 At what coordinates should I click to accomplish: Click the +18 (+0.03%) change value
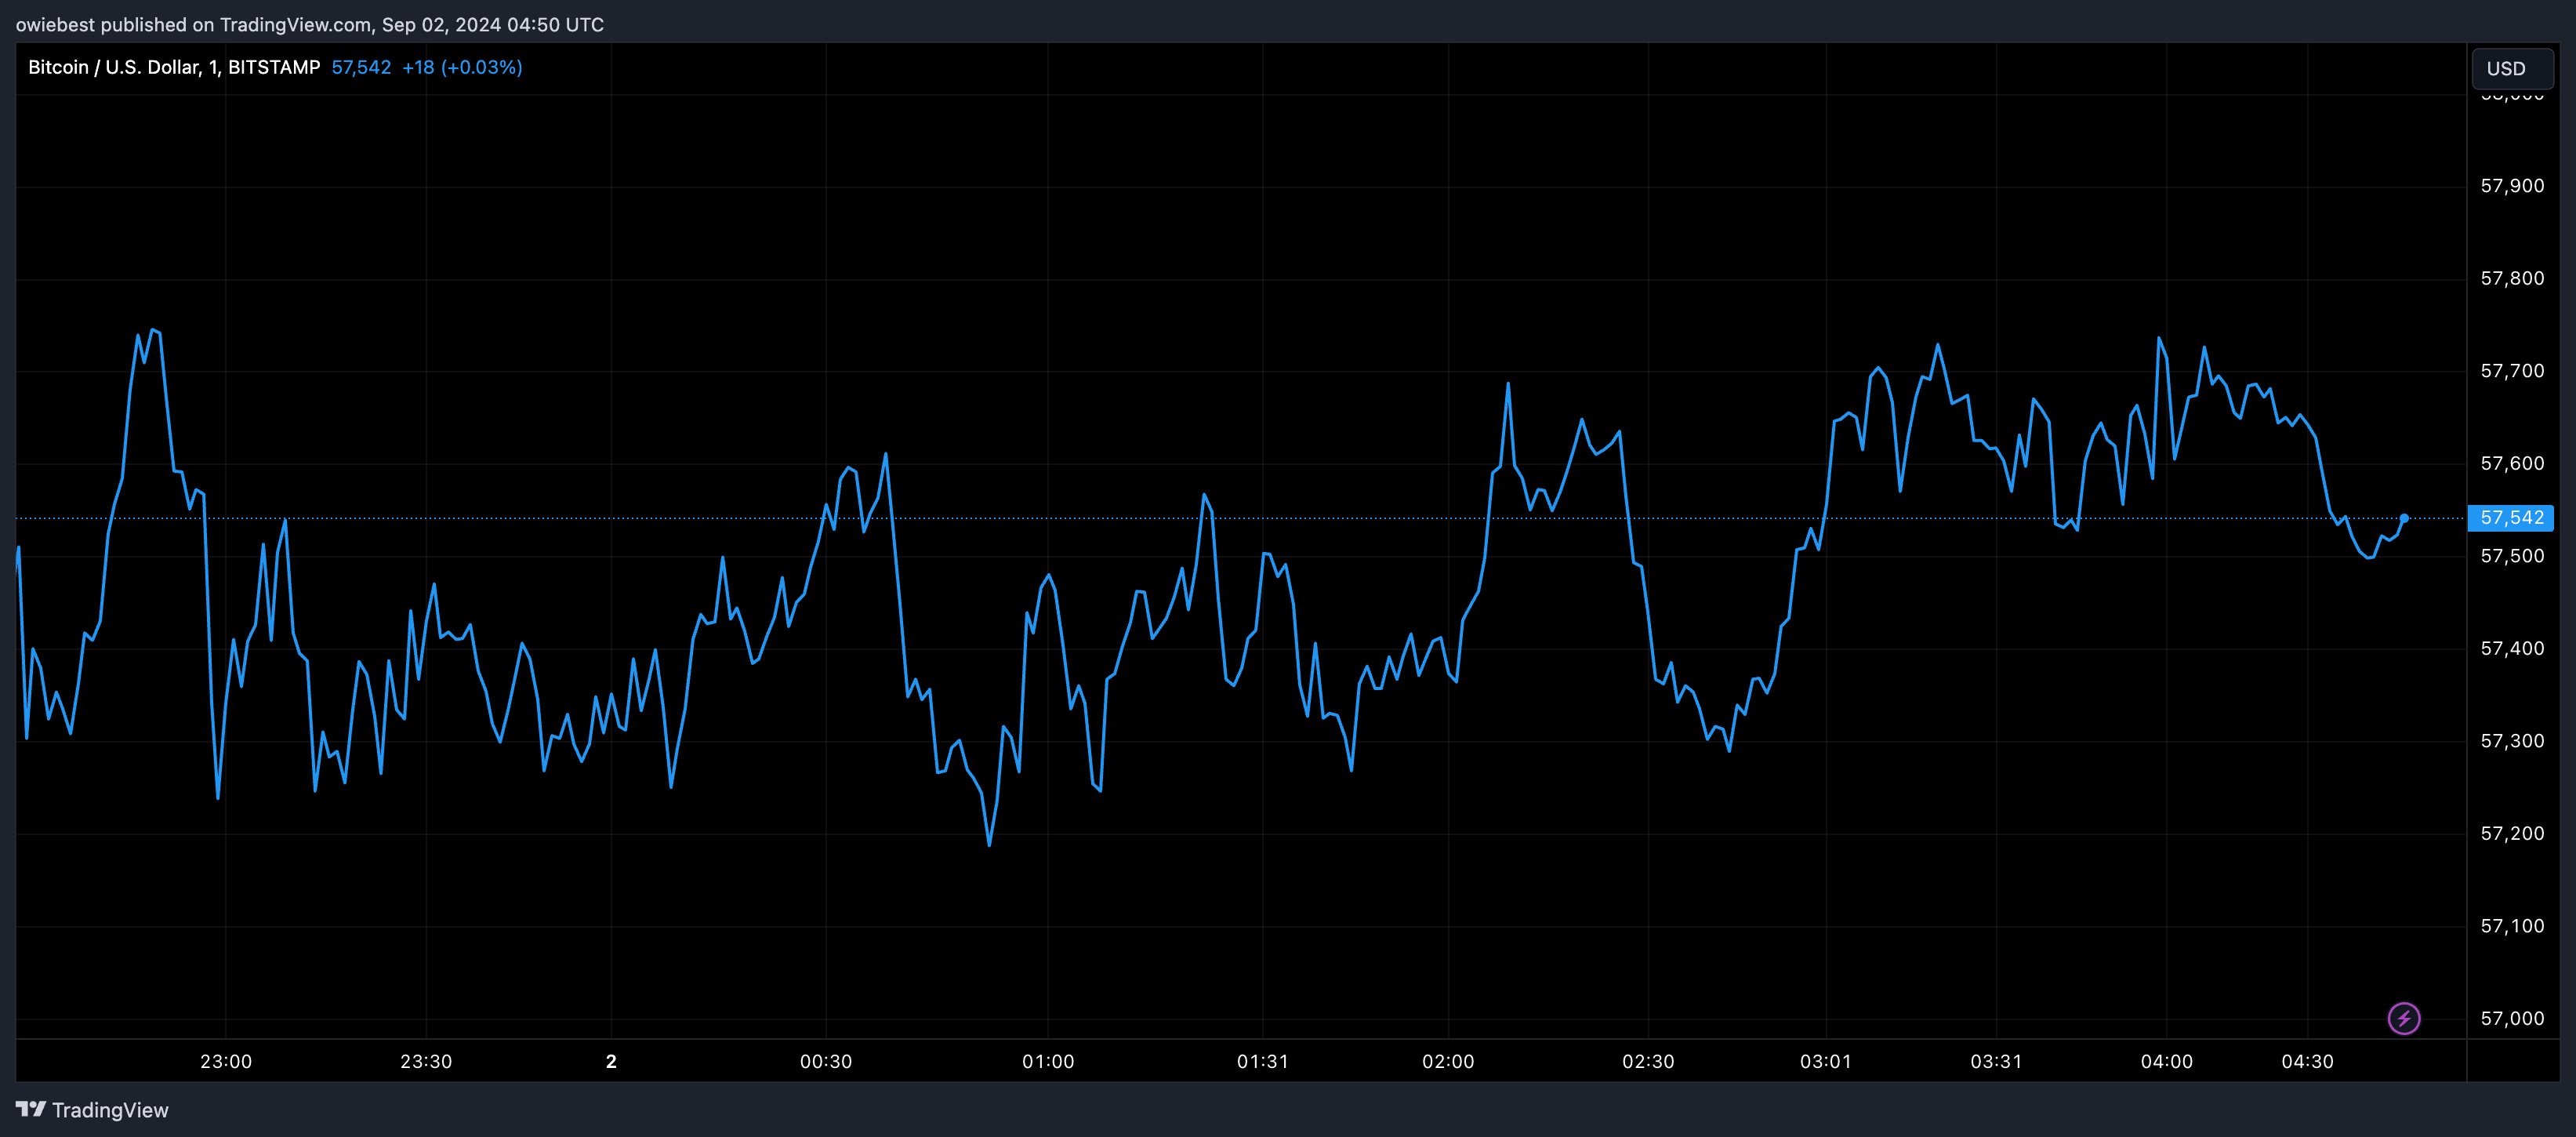click(x=462, y=67)
